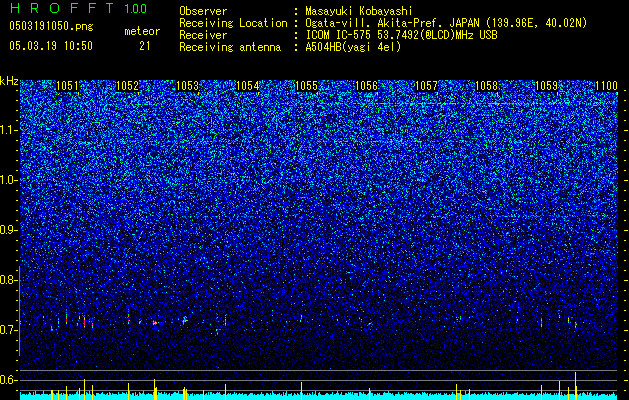Screen dimensions: 629x400
Task: Click the 1052 time marker
Action: 127,86
